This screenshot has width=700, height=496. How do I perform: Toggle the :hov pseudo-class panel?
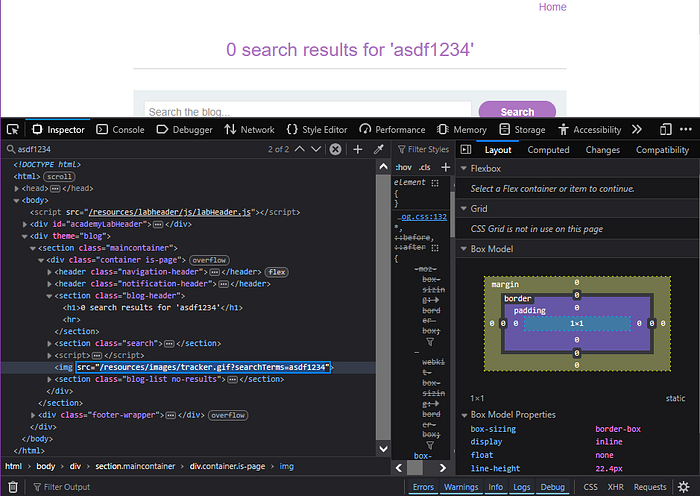pyautogui.click(x=403, y=167)
